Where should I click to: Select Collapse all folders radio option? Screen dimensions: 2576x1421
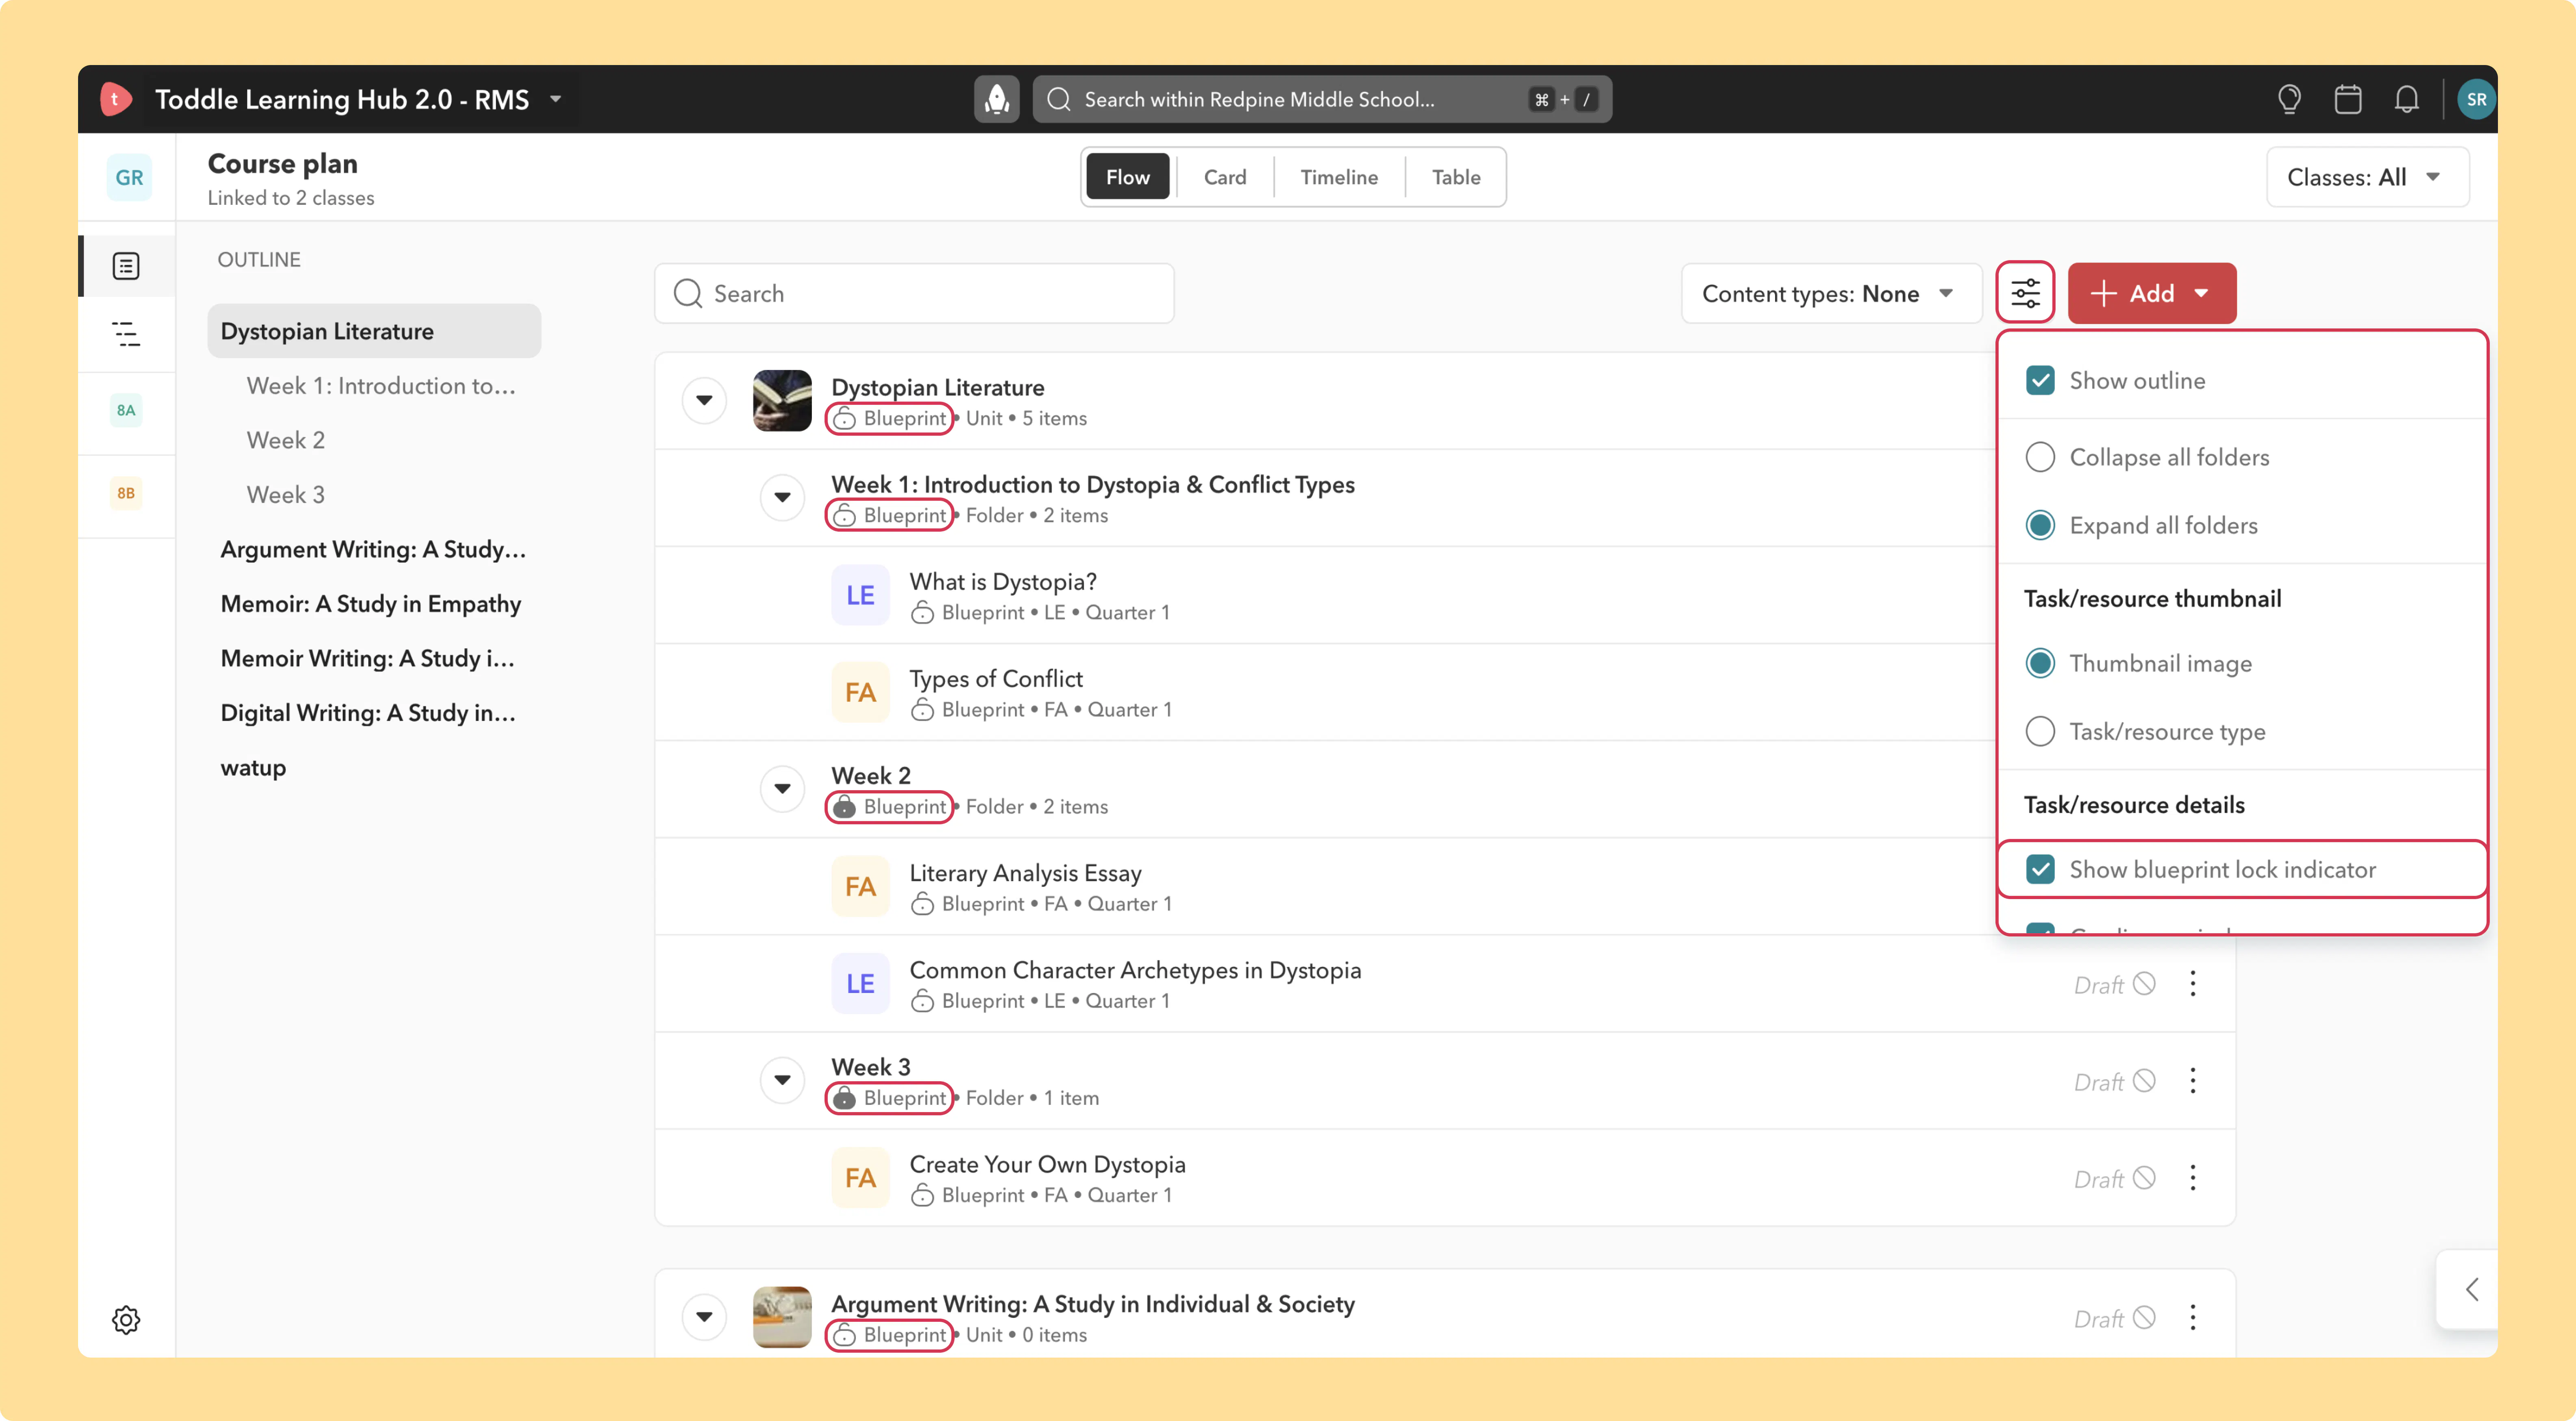click(x=2040, y=457)
